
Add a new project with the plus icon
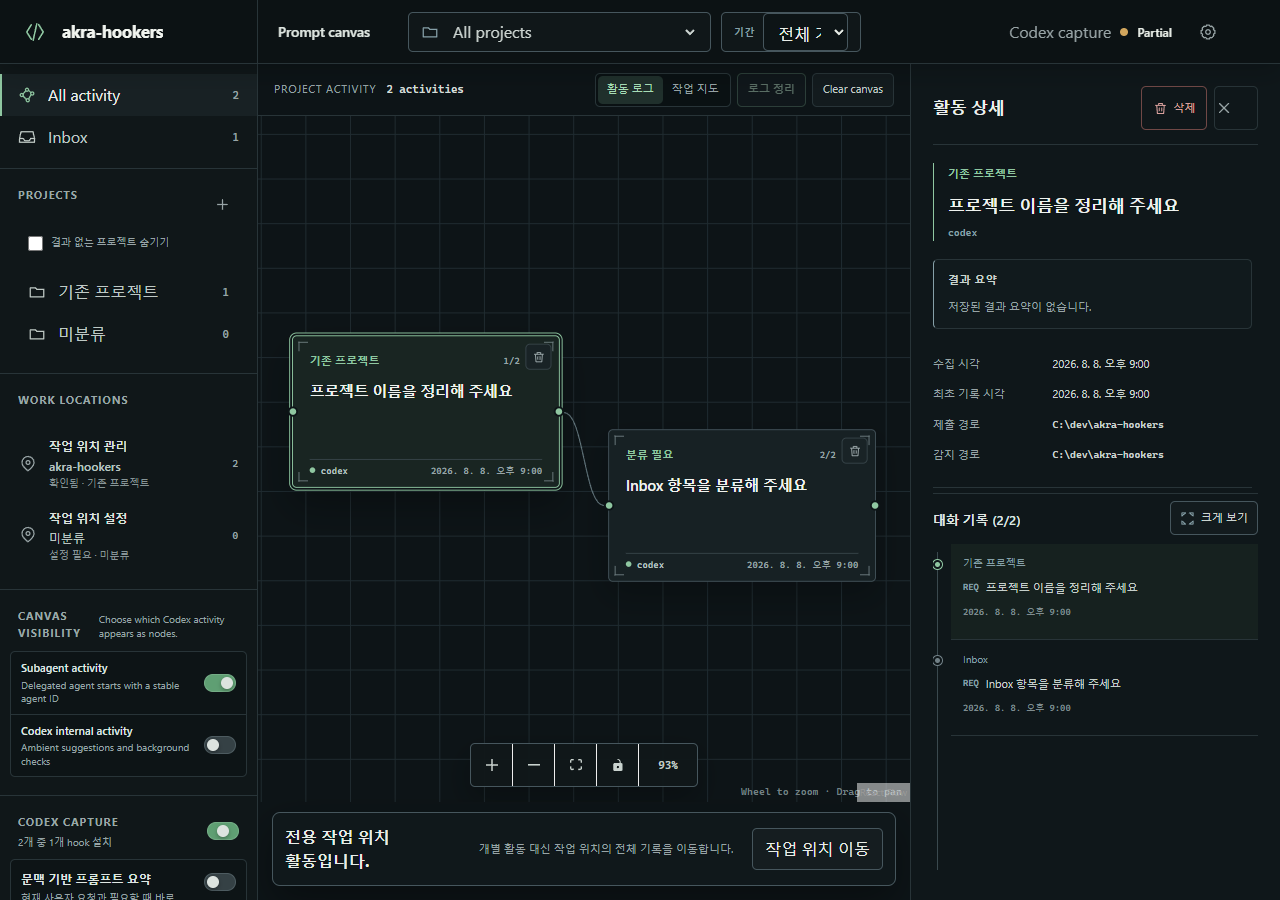(x=222, y=205)
